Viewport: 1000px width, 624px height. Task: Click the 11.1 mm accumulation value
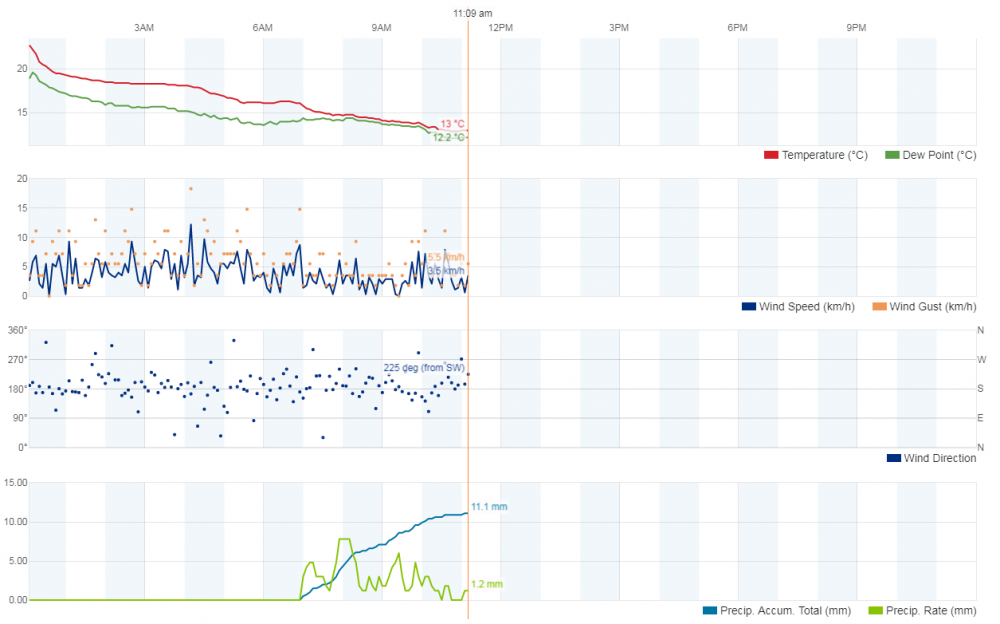(485, 508)
